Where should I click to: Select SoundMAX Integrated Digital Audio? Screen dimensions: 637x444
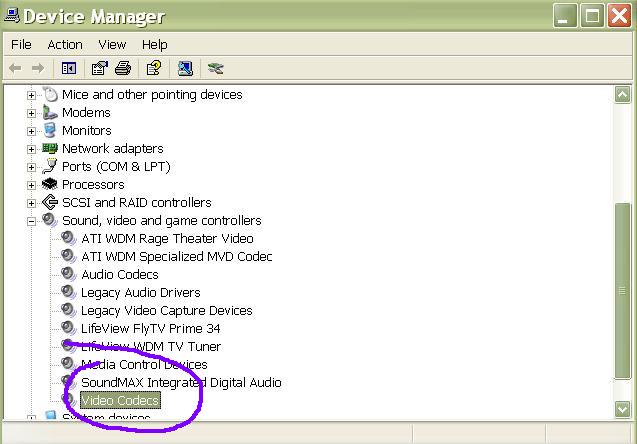click(181, 382)
